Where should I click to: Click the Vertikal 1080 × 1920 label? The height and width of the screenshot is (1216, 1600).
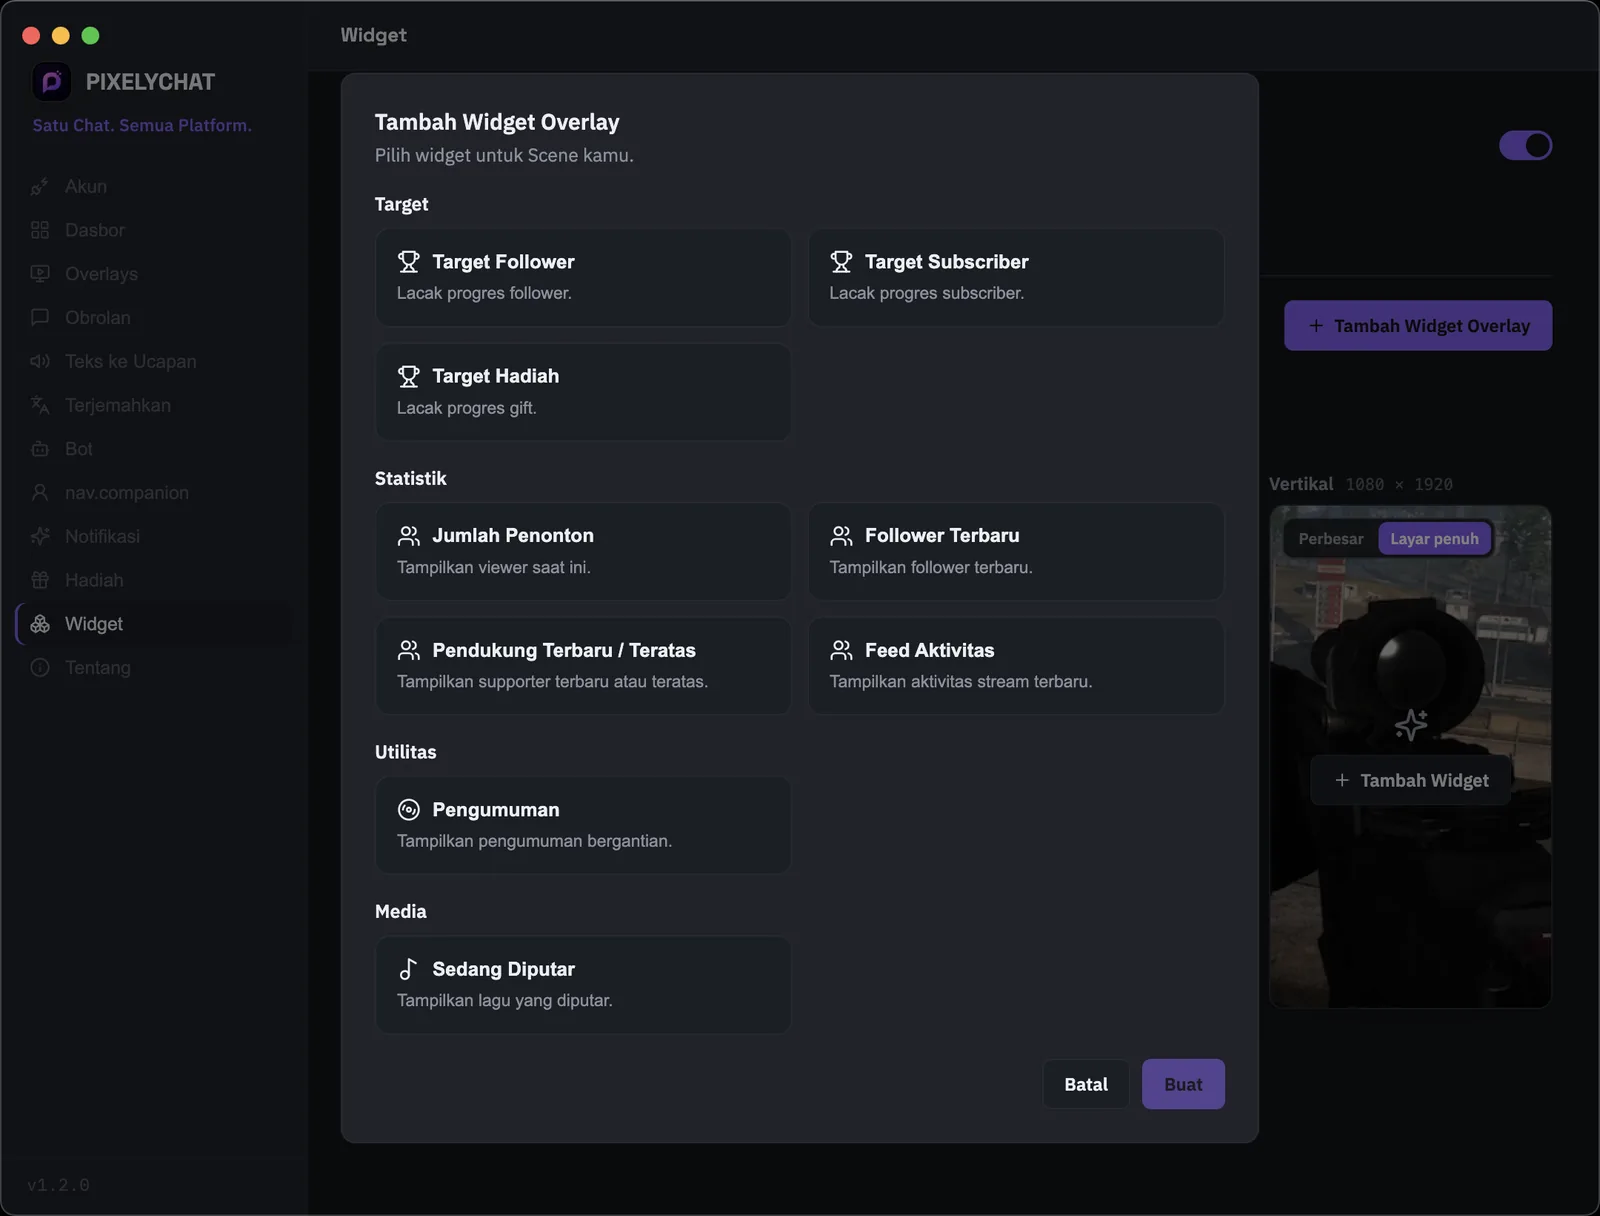(x=1361, y=484)
